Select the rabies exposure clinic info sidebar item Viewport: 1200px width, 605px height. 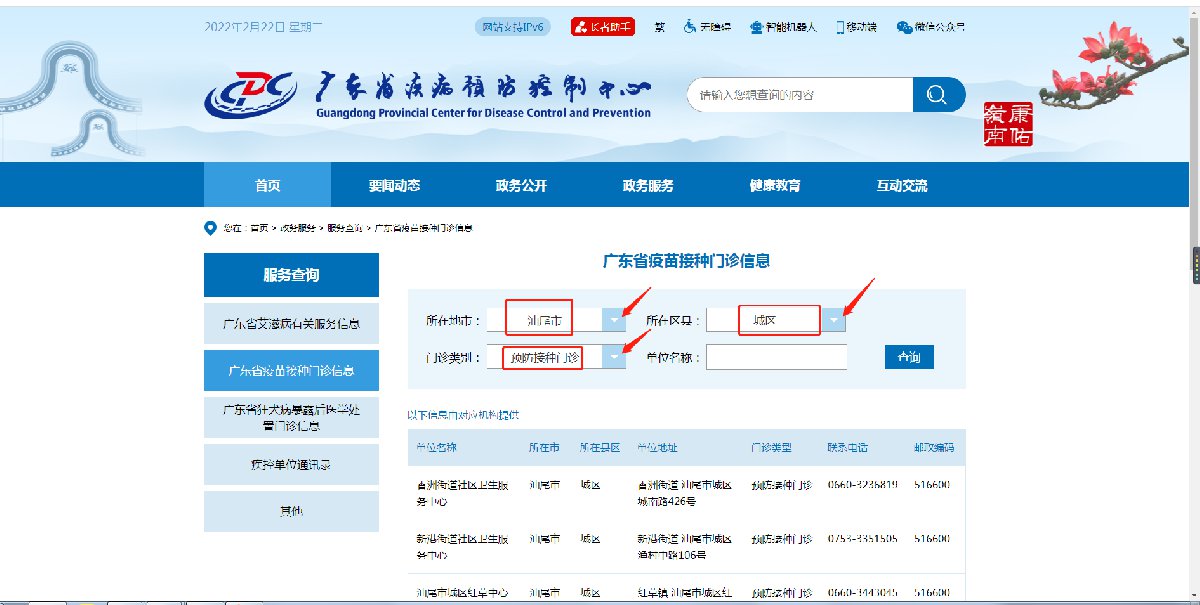(x=291, y=417)
